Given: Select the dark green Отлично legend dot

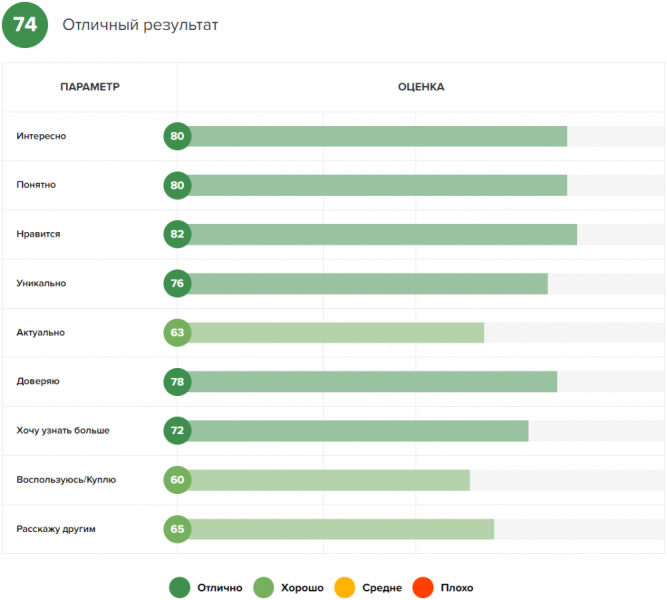Looking at the screenshot, I should [180, 588].
